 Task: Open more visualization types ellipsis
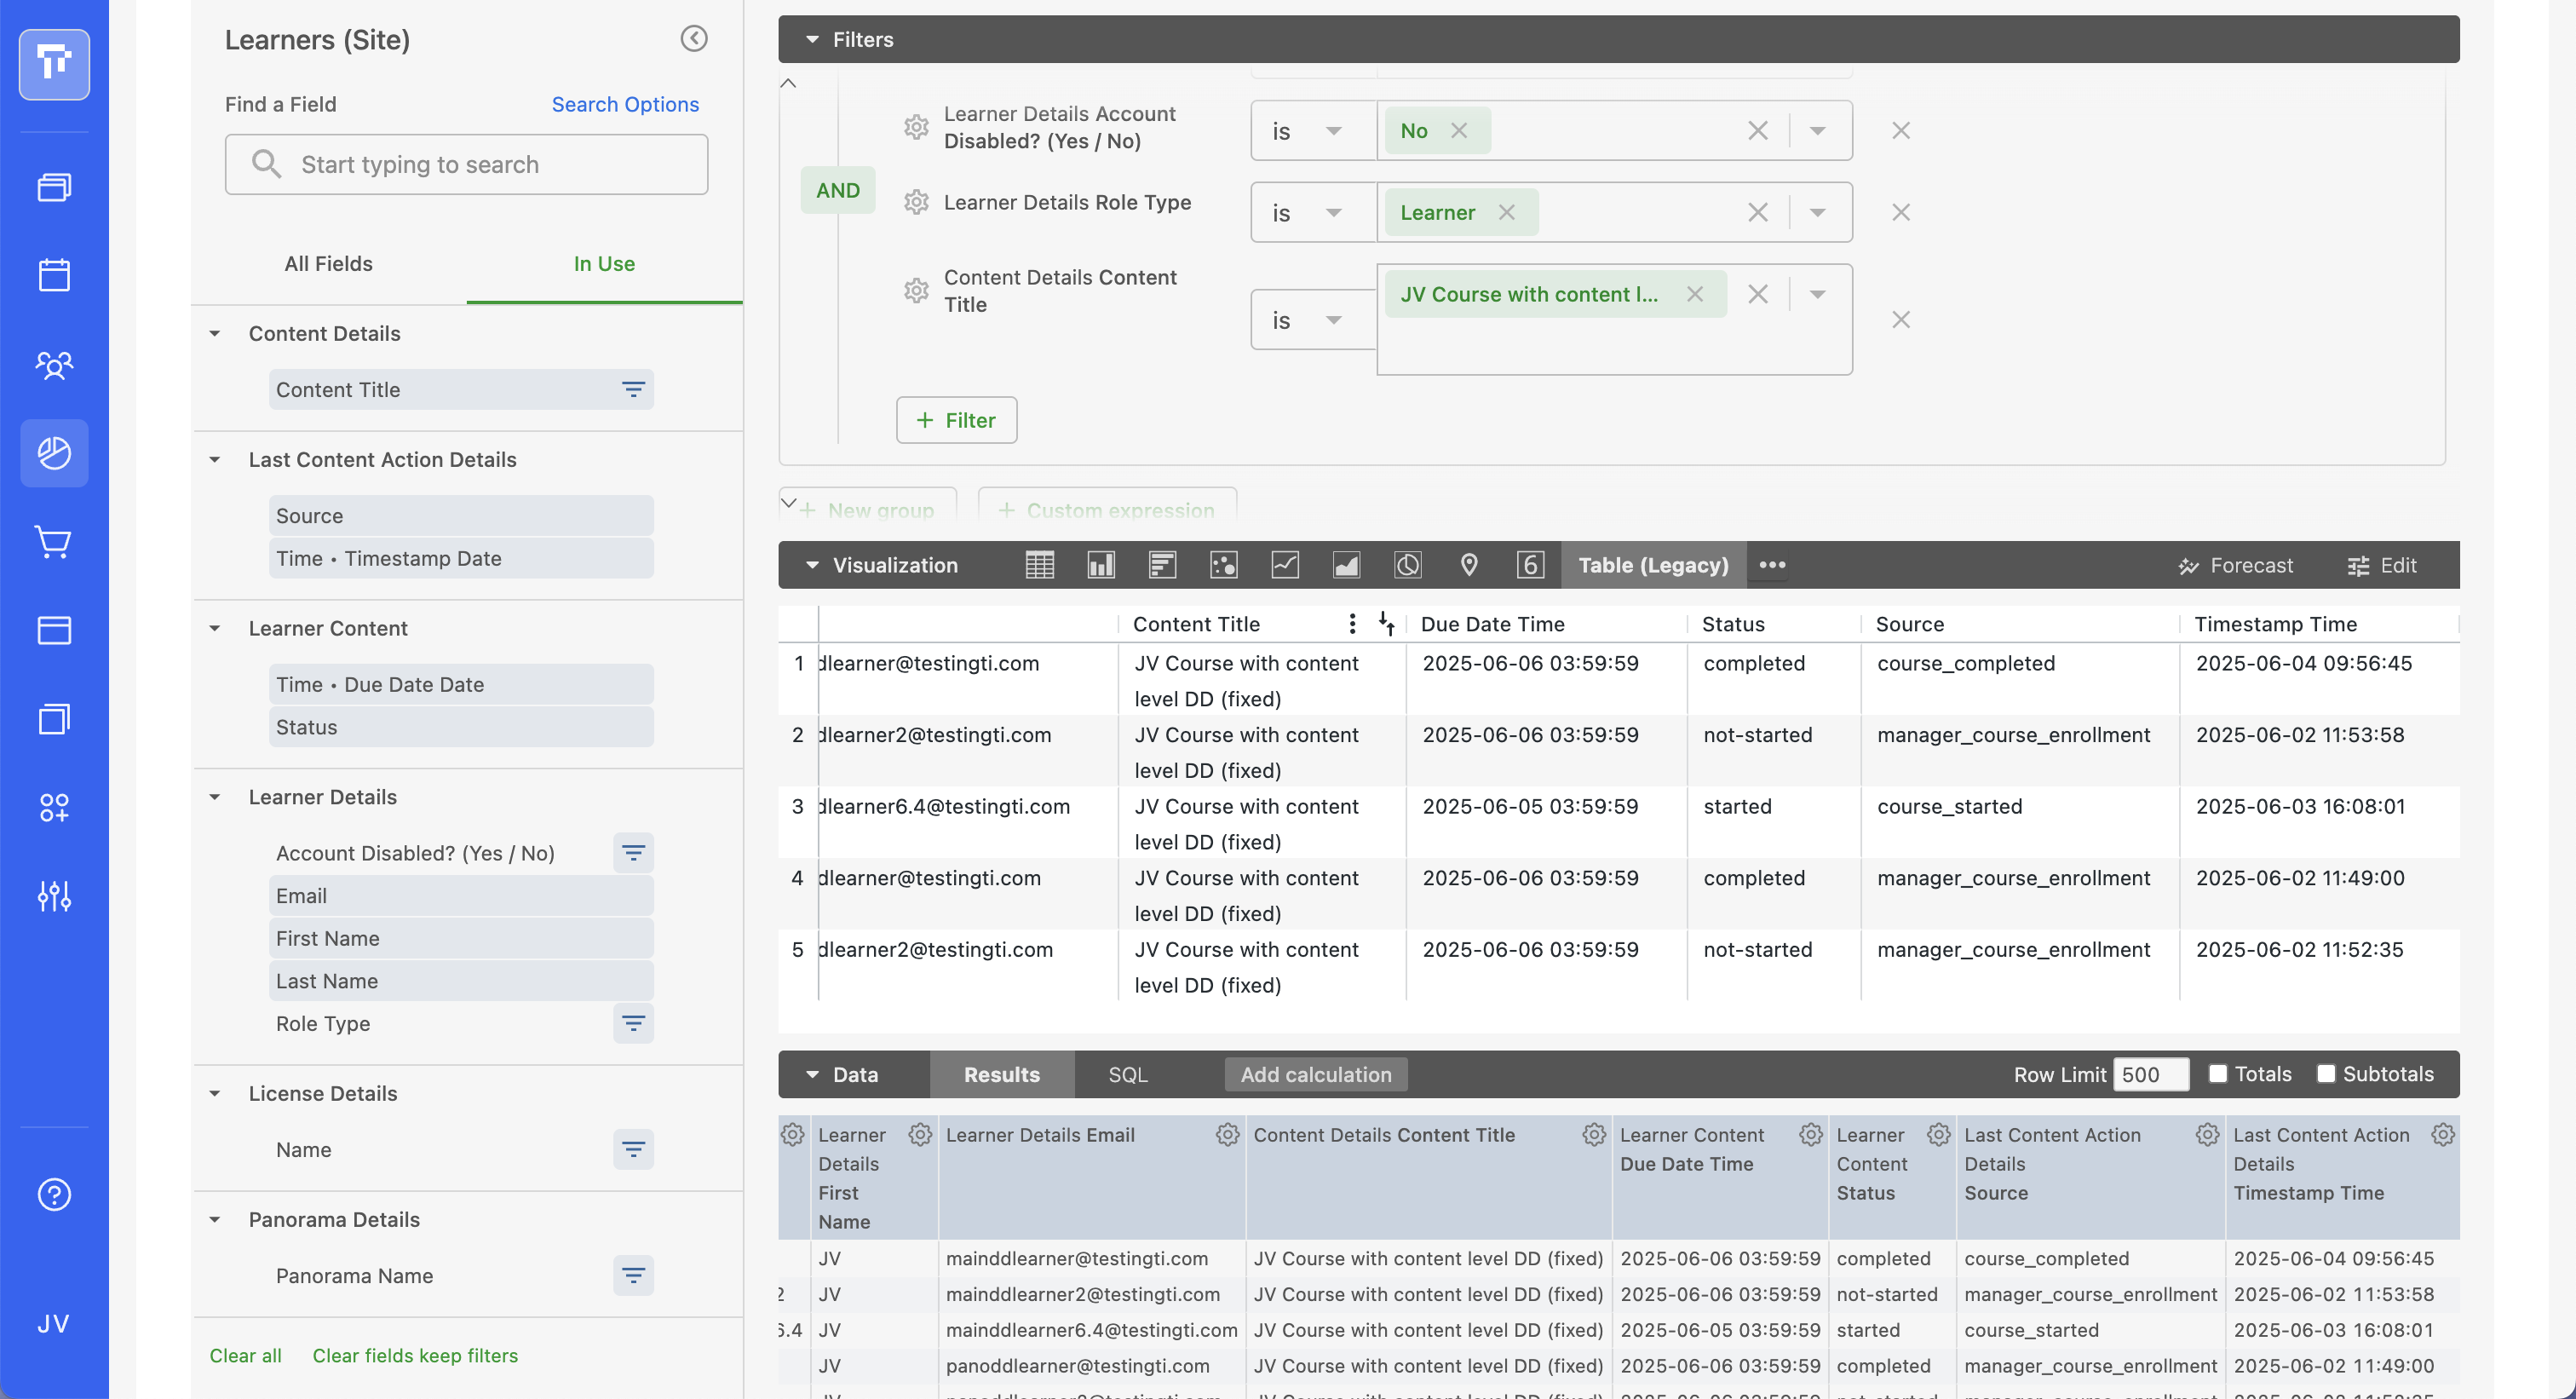coord(1772,565)
